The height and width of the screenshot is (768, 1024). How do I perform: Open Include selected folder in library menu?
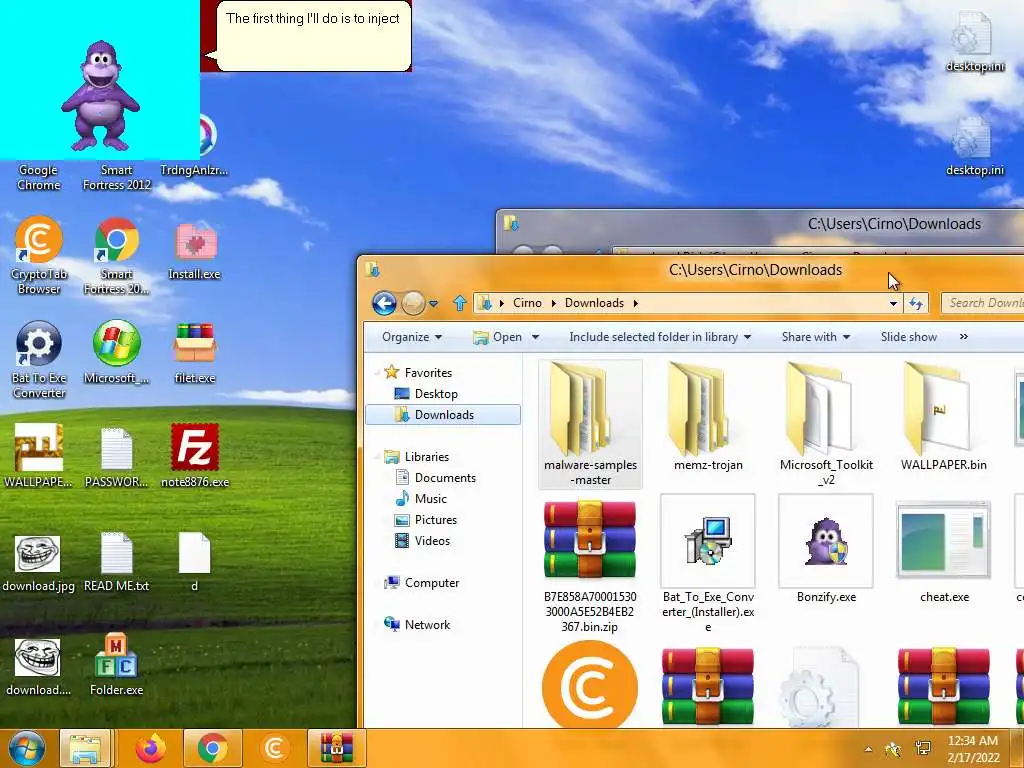click(660, 337)
